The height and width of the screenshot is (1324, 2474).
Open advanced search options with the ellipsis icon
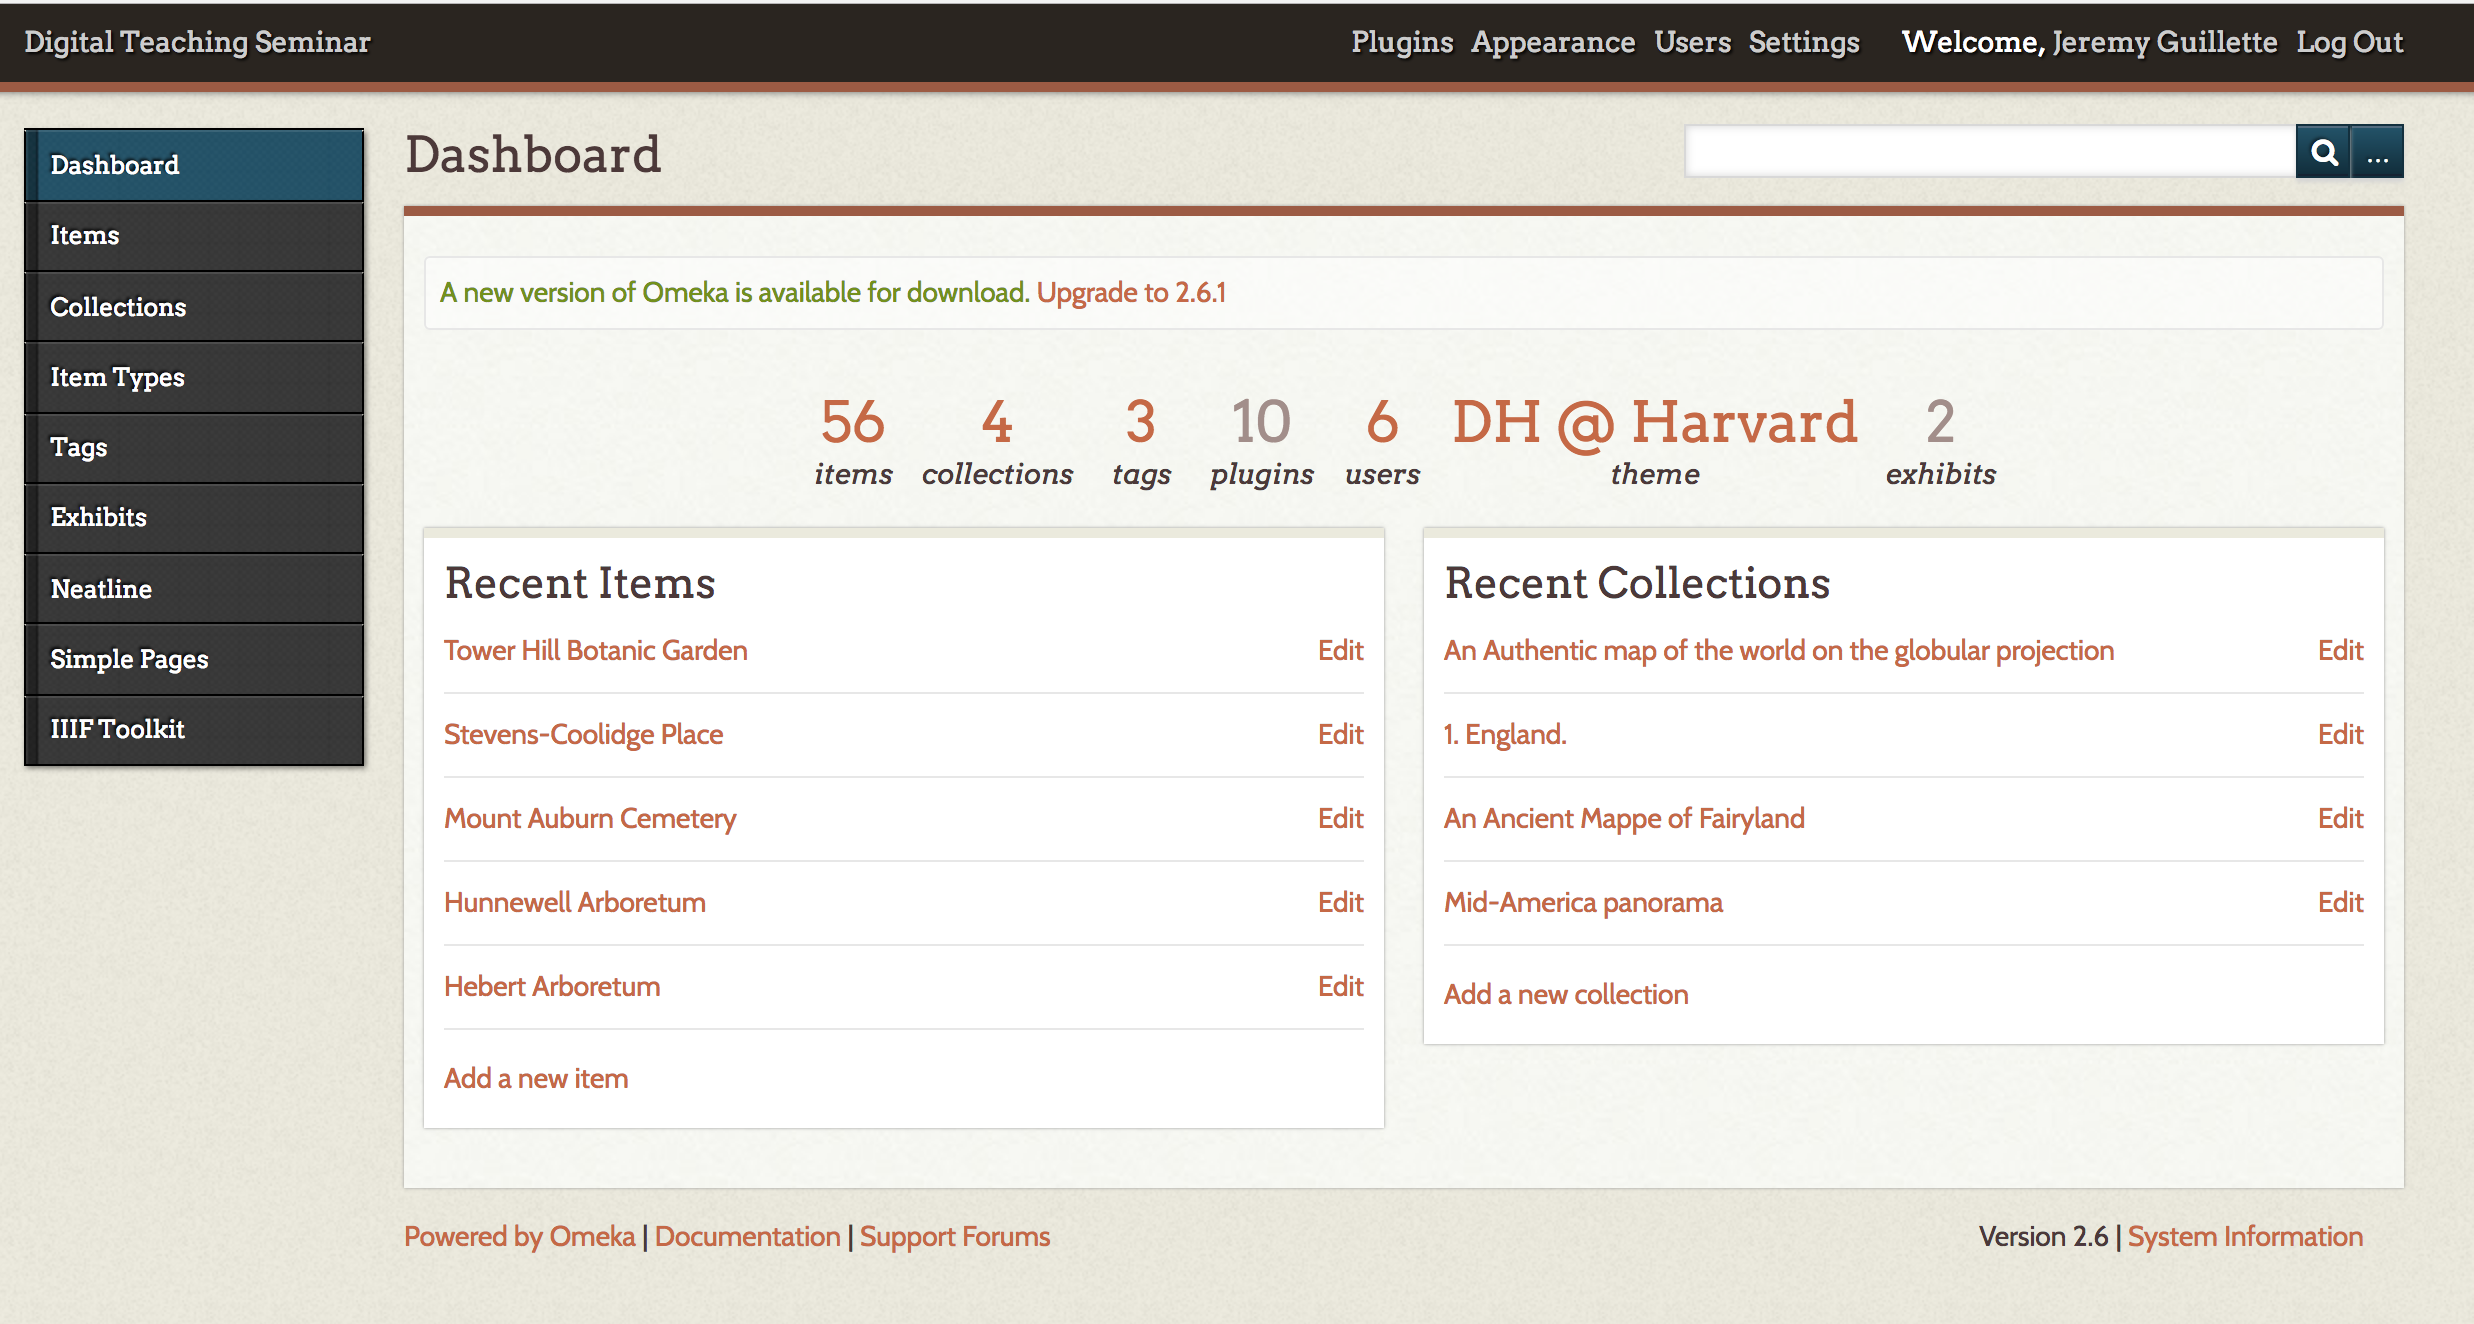(x=2378, y=152)
